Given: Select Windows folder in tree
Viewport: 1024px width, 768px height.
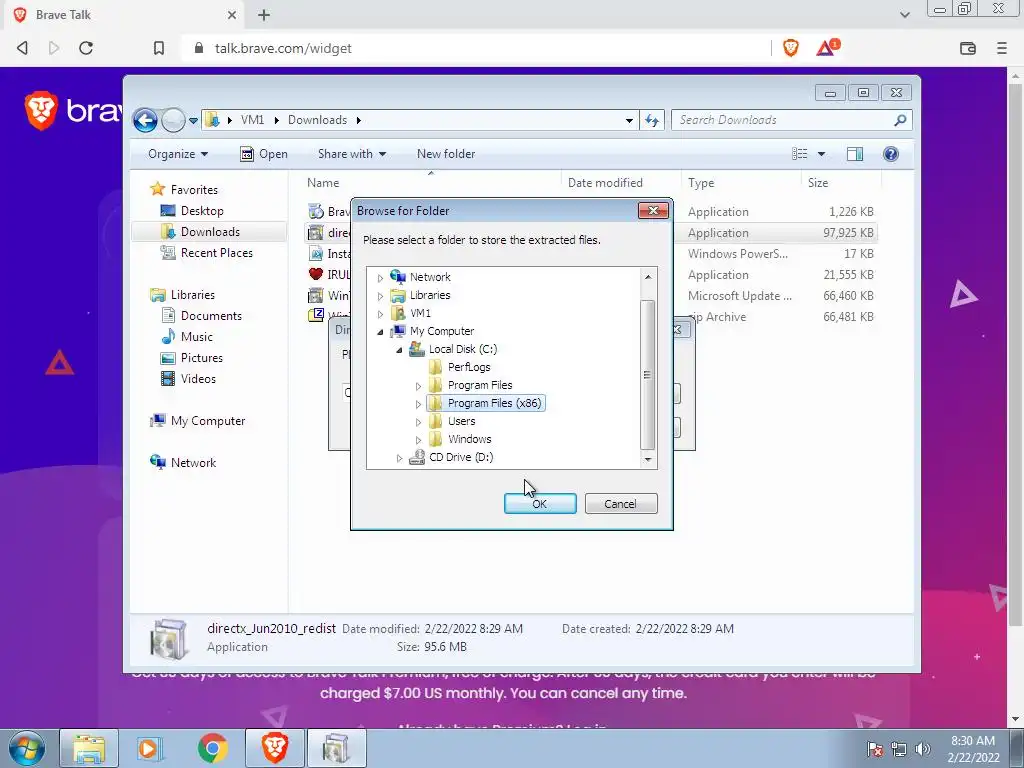Looking at the screenshot, I should [470, 439].
